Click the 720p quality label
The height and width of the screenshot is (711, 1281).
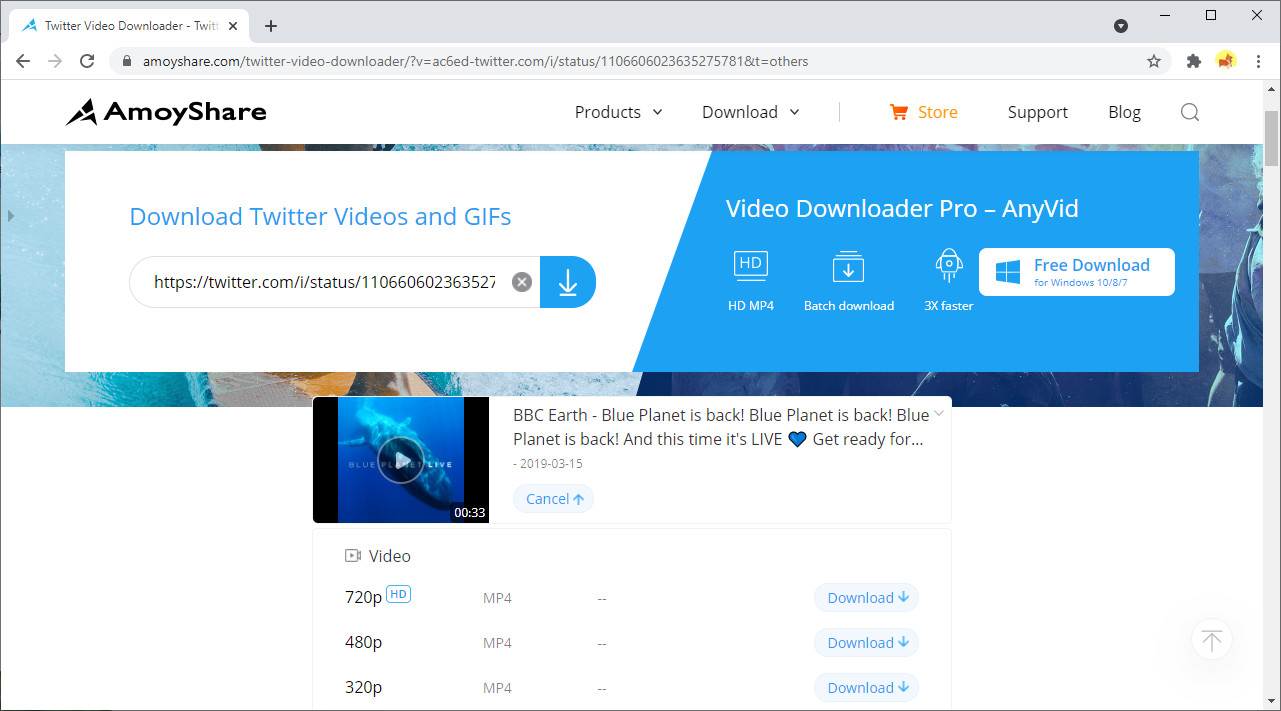pyautogui.click(x=363, y=598)
